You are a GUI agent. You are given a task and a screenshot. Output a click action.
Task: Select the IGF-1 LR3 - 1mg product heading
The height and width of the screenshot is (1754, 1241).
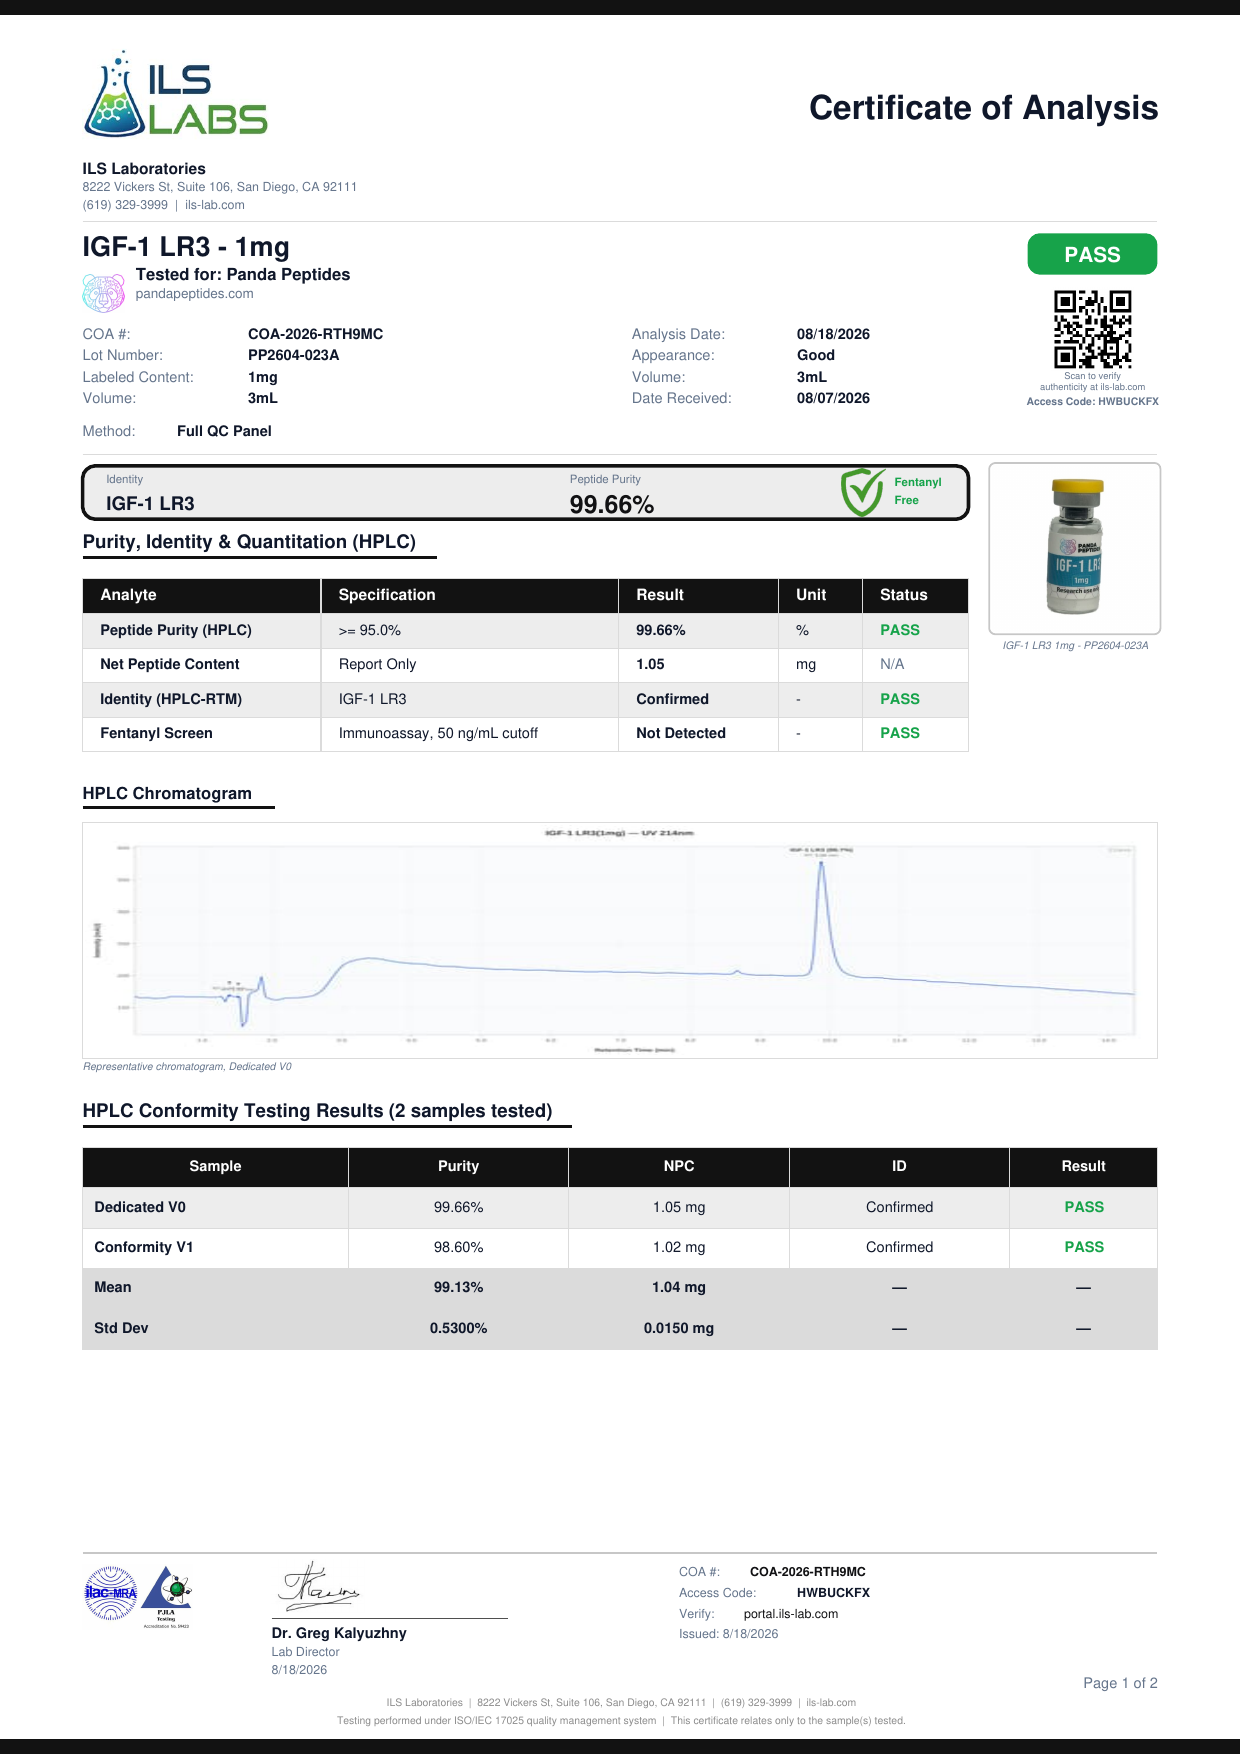click(186, 247)
